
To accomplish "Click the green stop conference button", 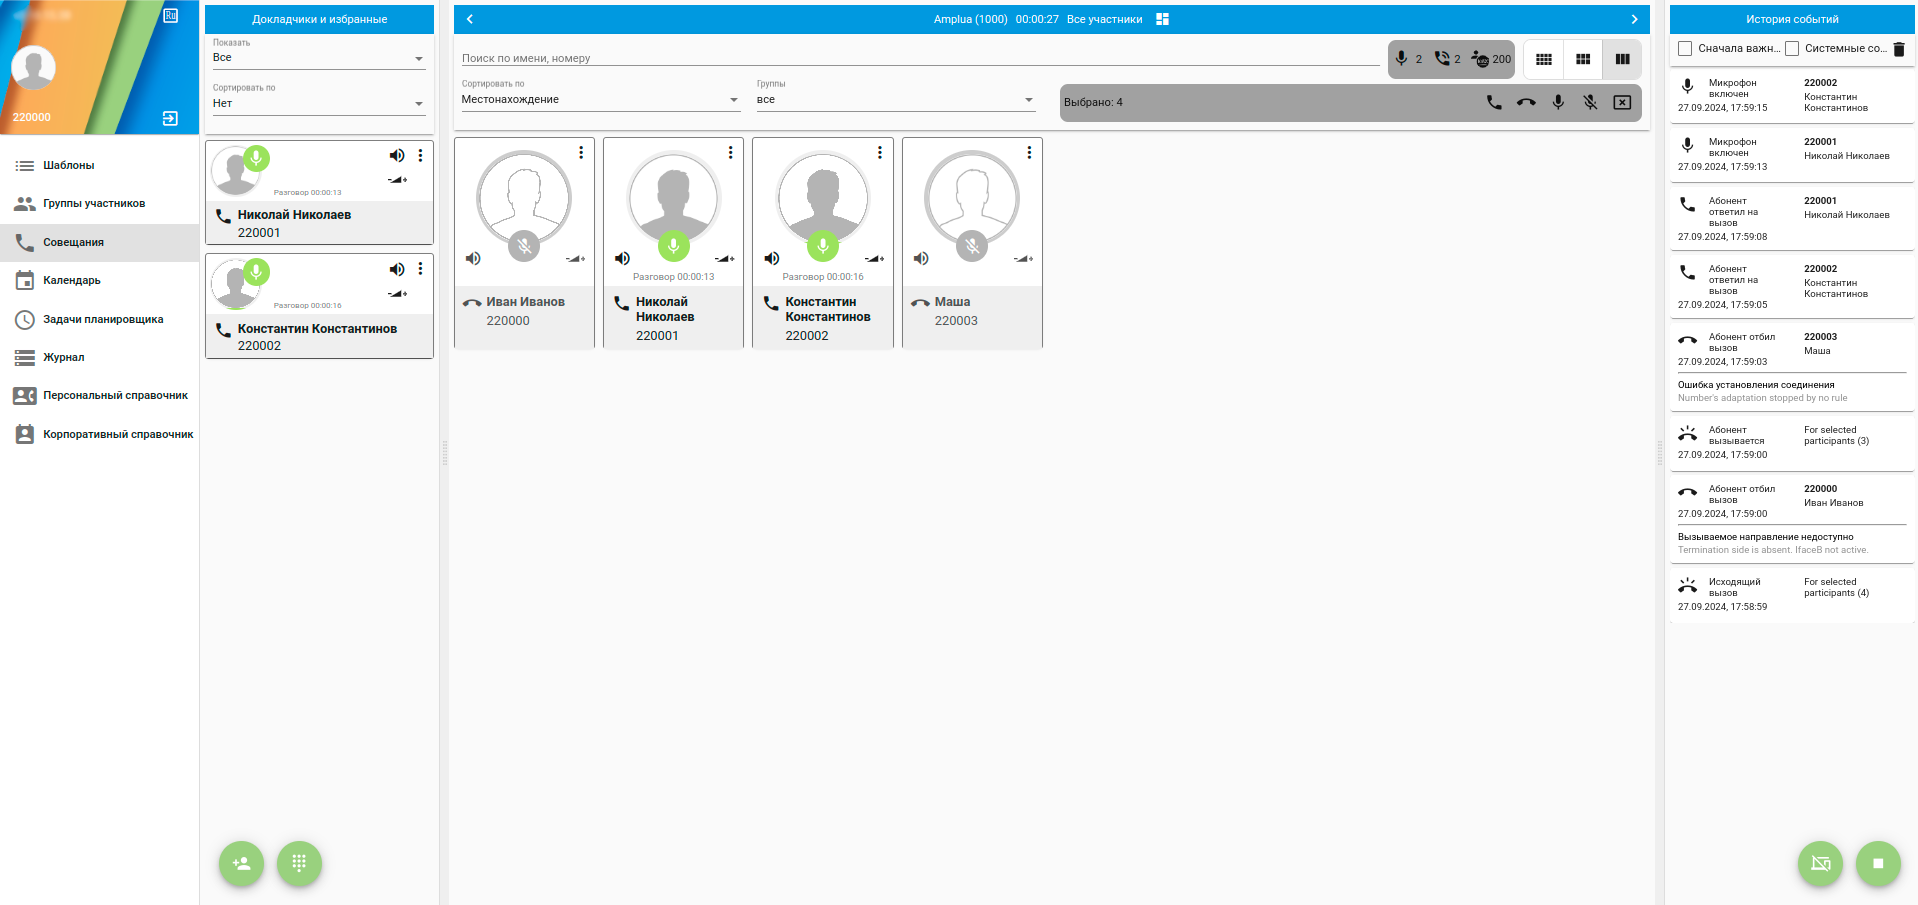I will [1877, 863].
